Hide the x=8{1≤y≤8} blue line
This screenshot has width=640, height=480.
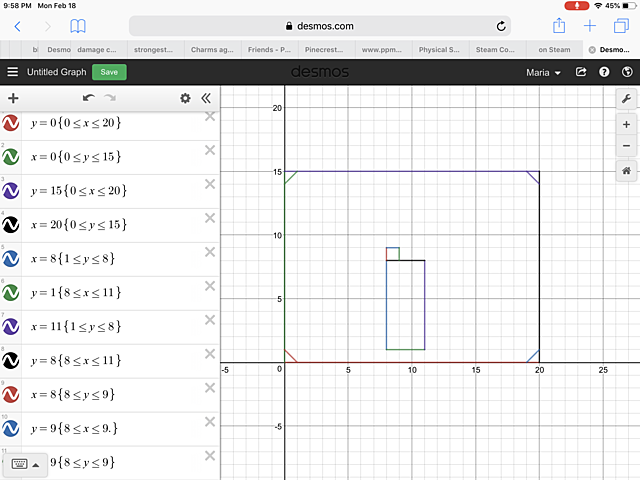click(11, 258)
